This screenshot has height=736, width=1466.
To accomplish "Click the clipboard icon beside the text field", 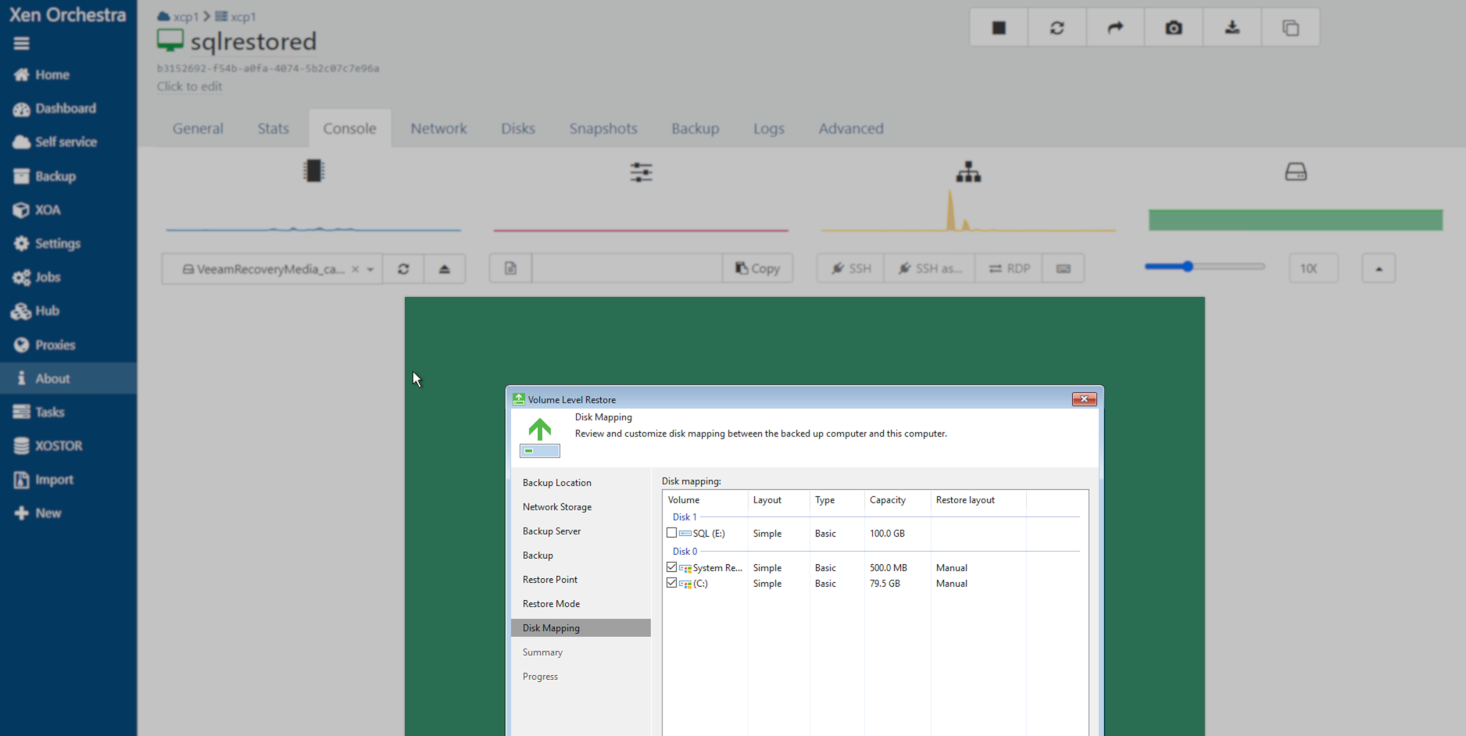I will coord(511,269).
